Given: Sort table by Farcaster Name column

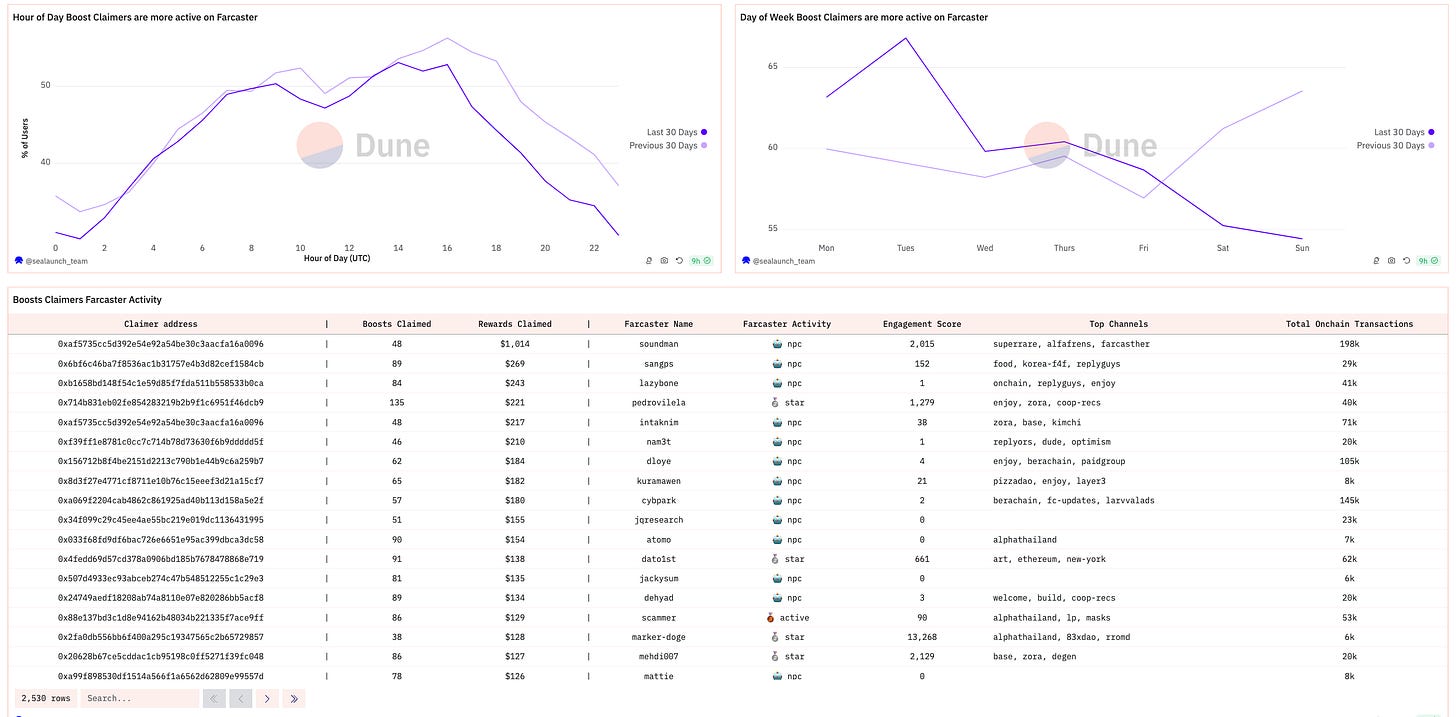Looking at the screenshot, I should pyautogui.click(x=659, y=324).
